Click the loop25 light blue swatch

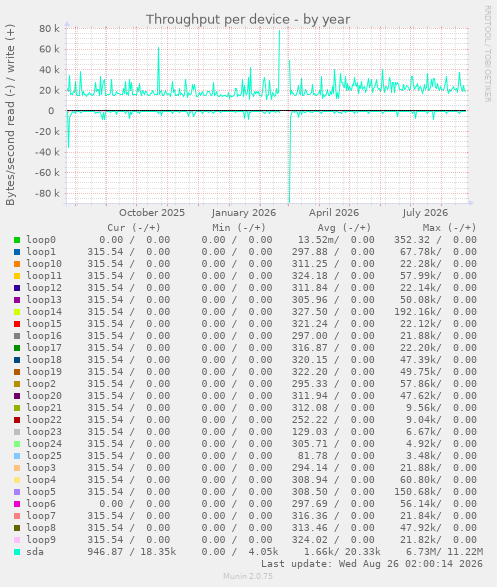click(17, 456)
